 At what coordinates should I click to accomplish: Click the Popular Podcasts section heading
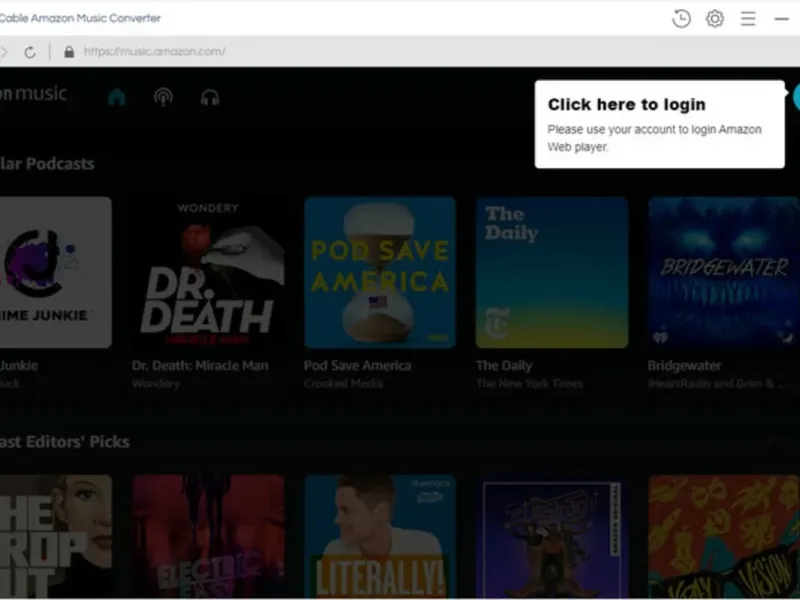coord(47,164)
